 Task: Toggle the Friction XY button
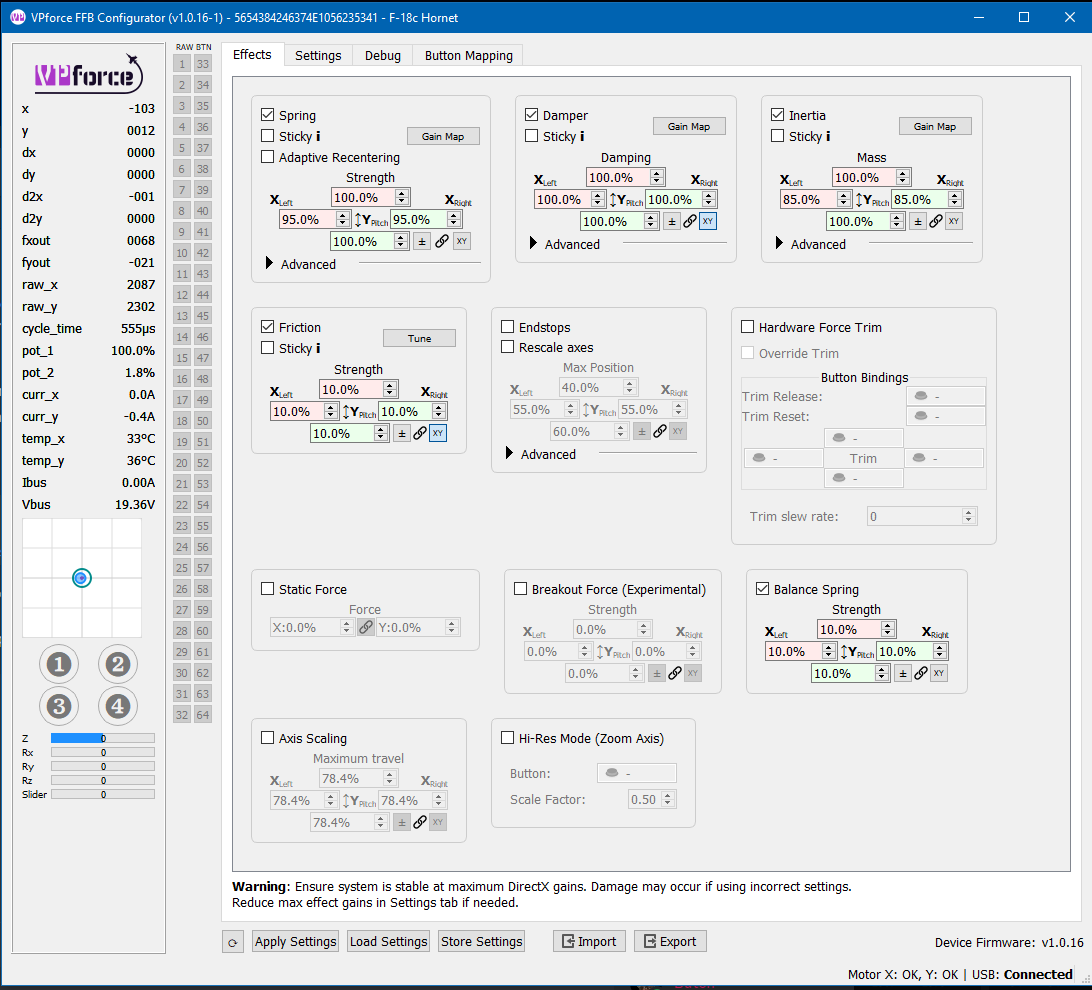coord(438,433)
